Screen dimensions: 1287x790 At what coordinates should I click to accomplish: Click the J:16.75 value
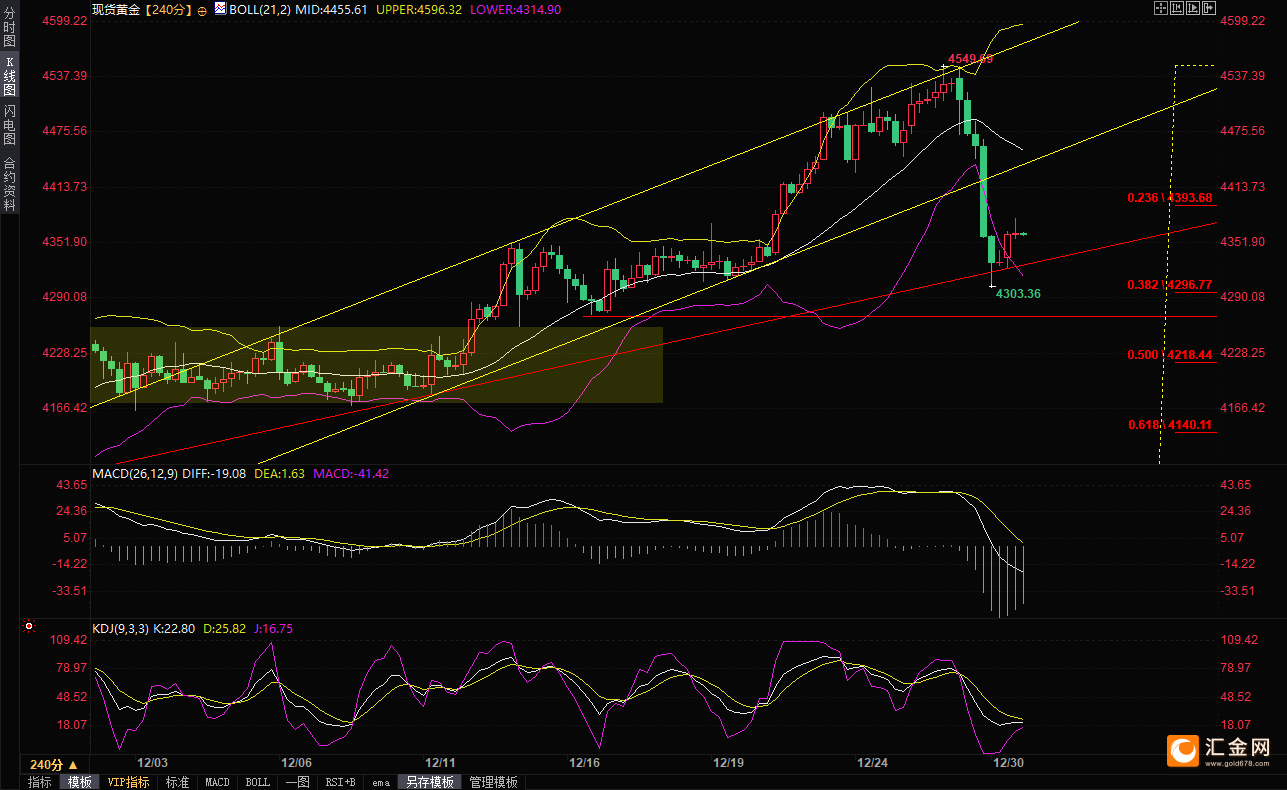click(274, 629)
